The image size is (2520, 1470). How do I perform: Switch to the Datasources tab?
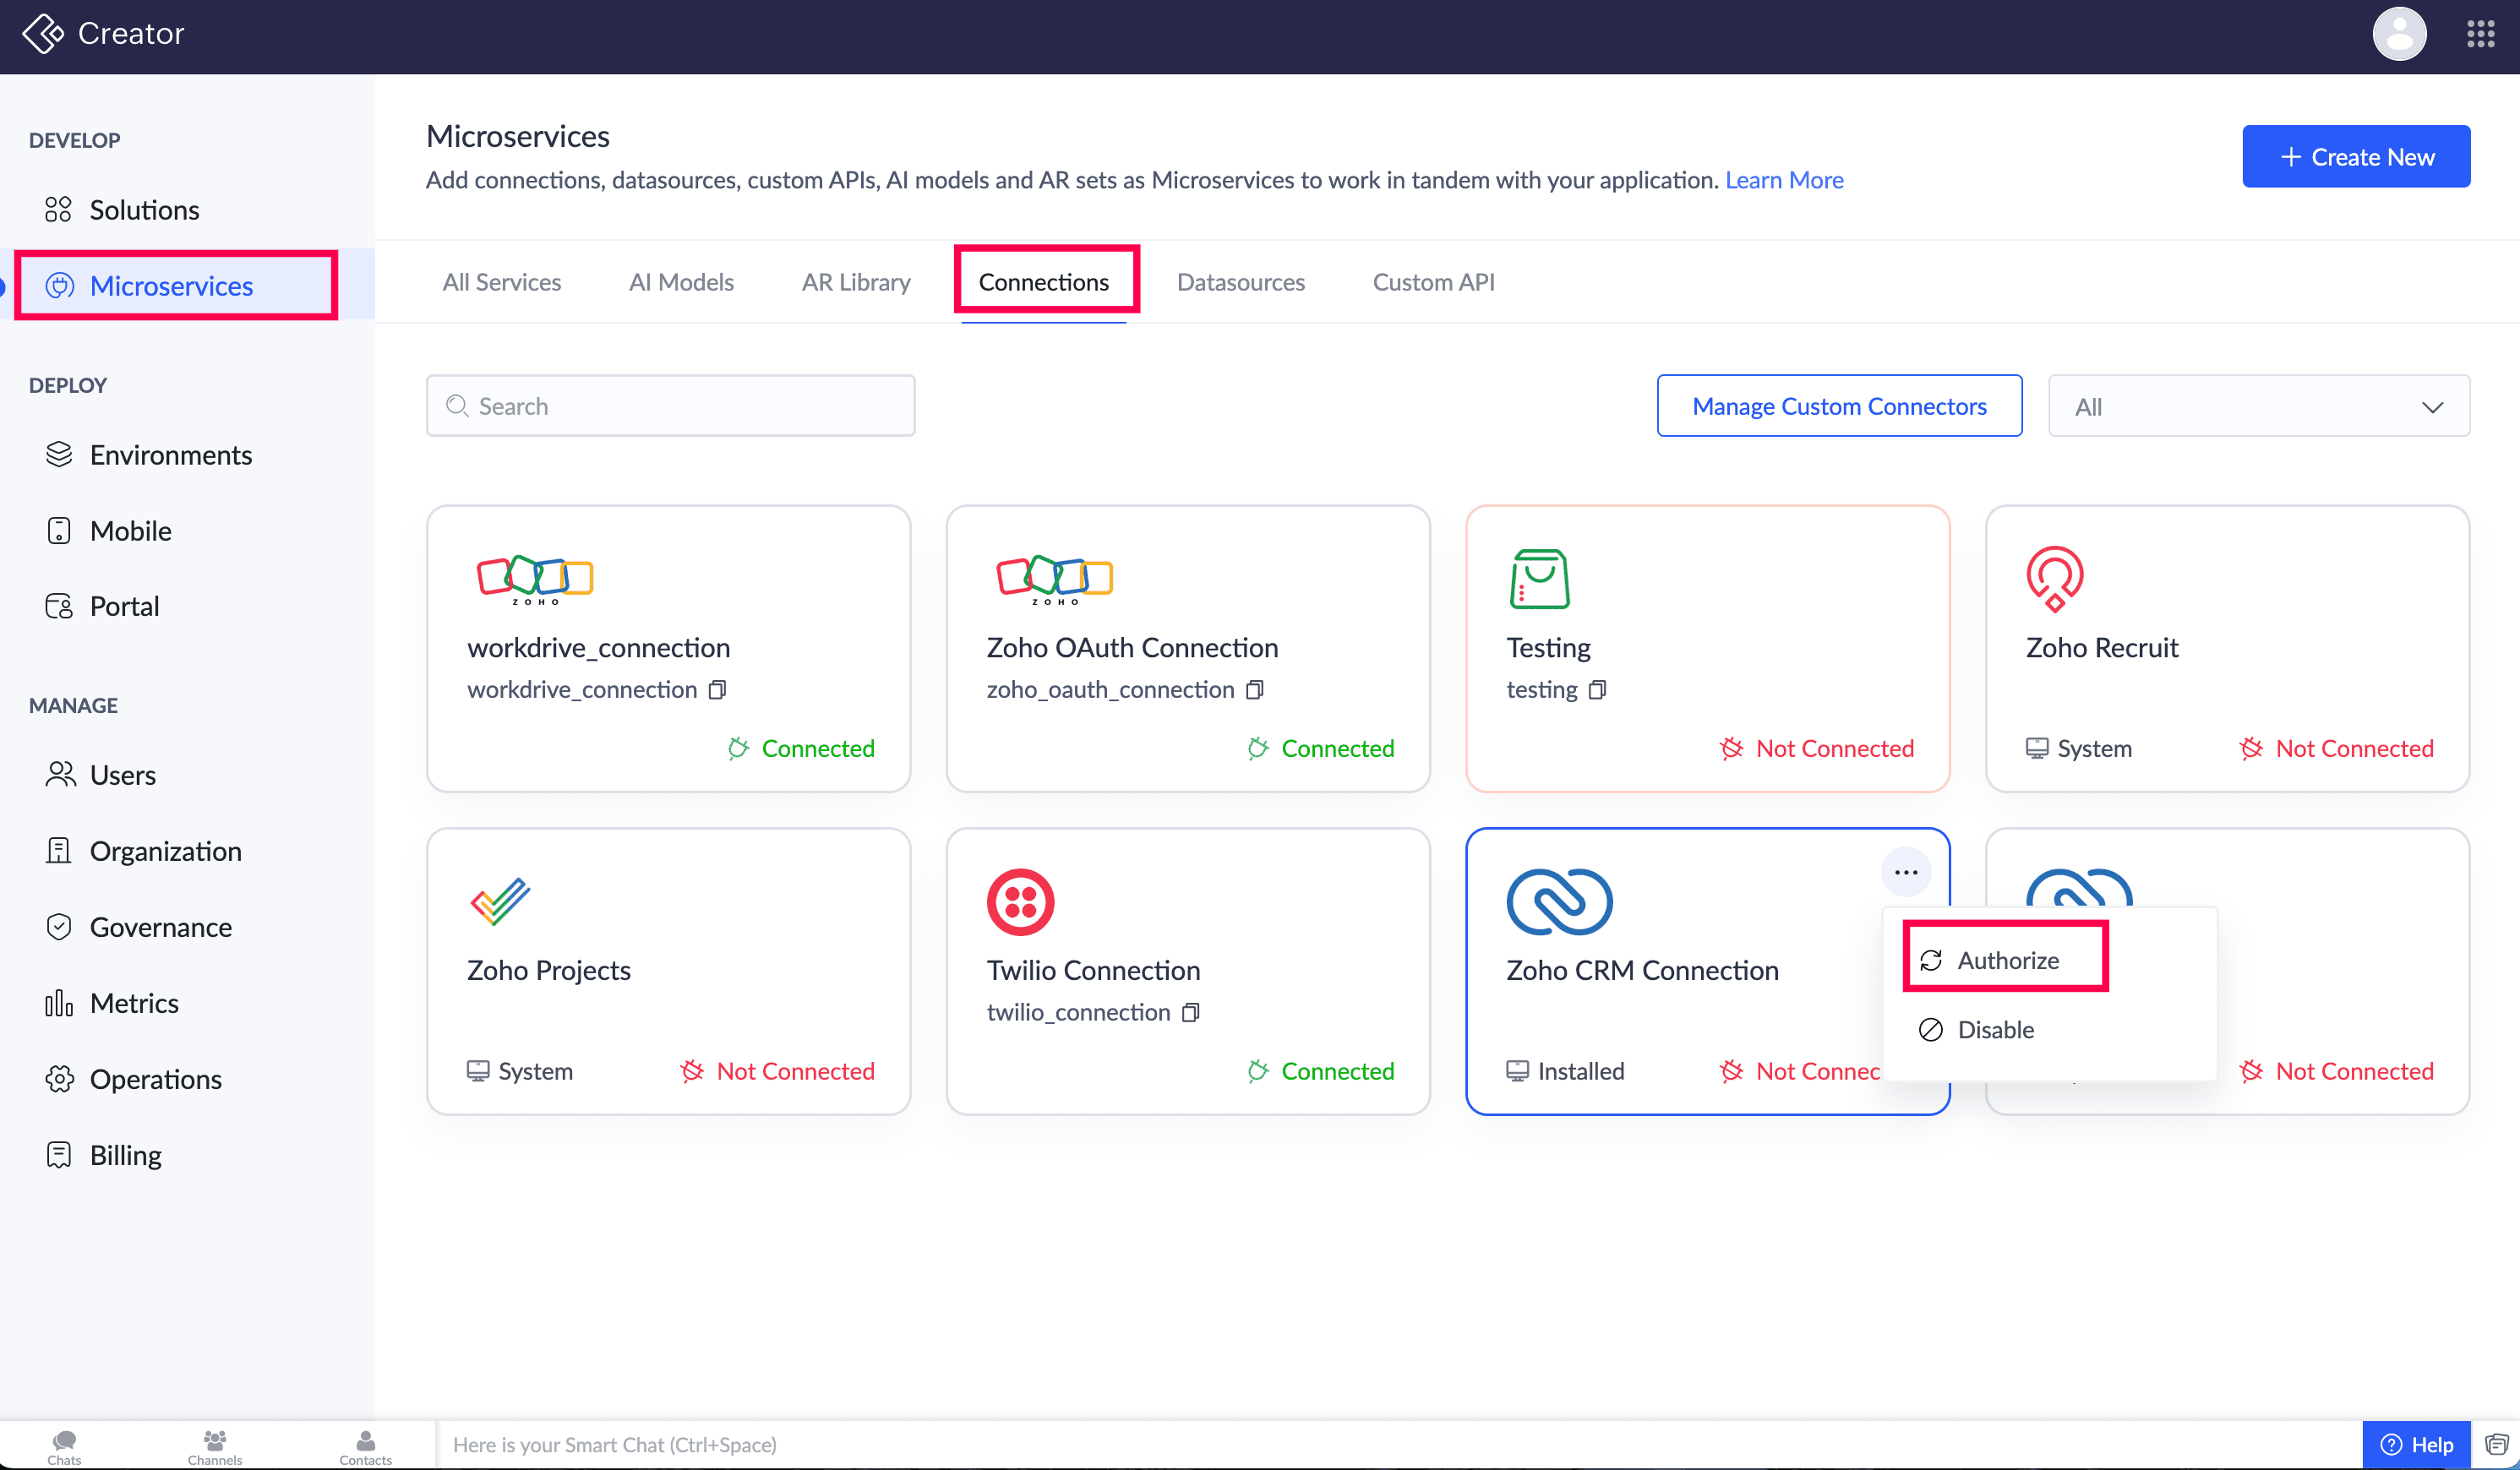pos(1240,282)
